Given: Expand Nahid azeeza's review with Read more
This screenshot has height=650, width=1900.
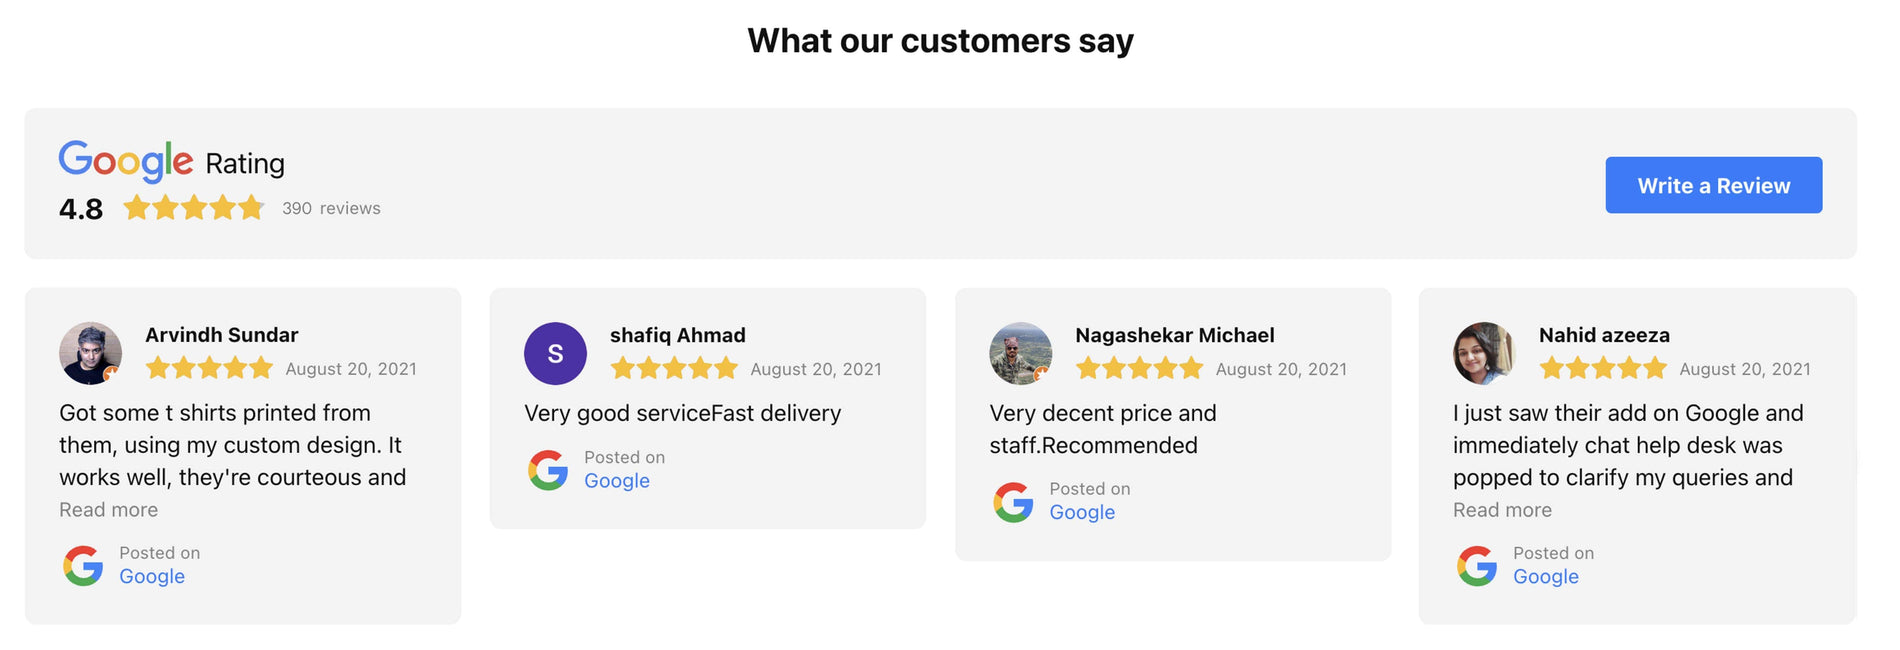Looking at the screenshot, I should click(1502, 510).
